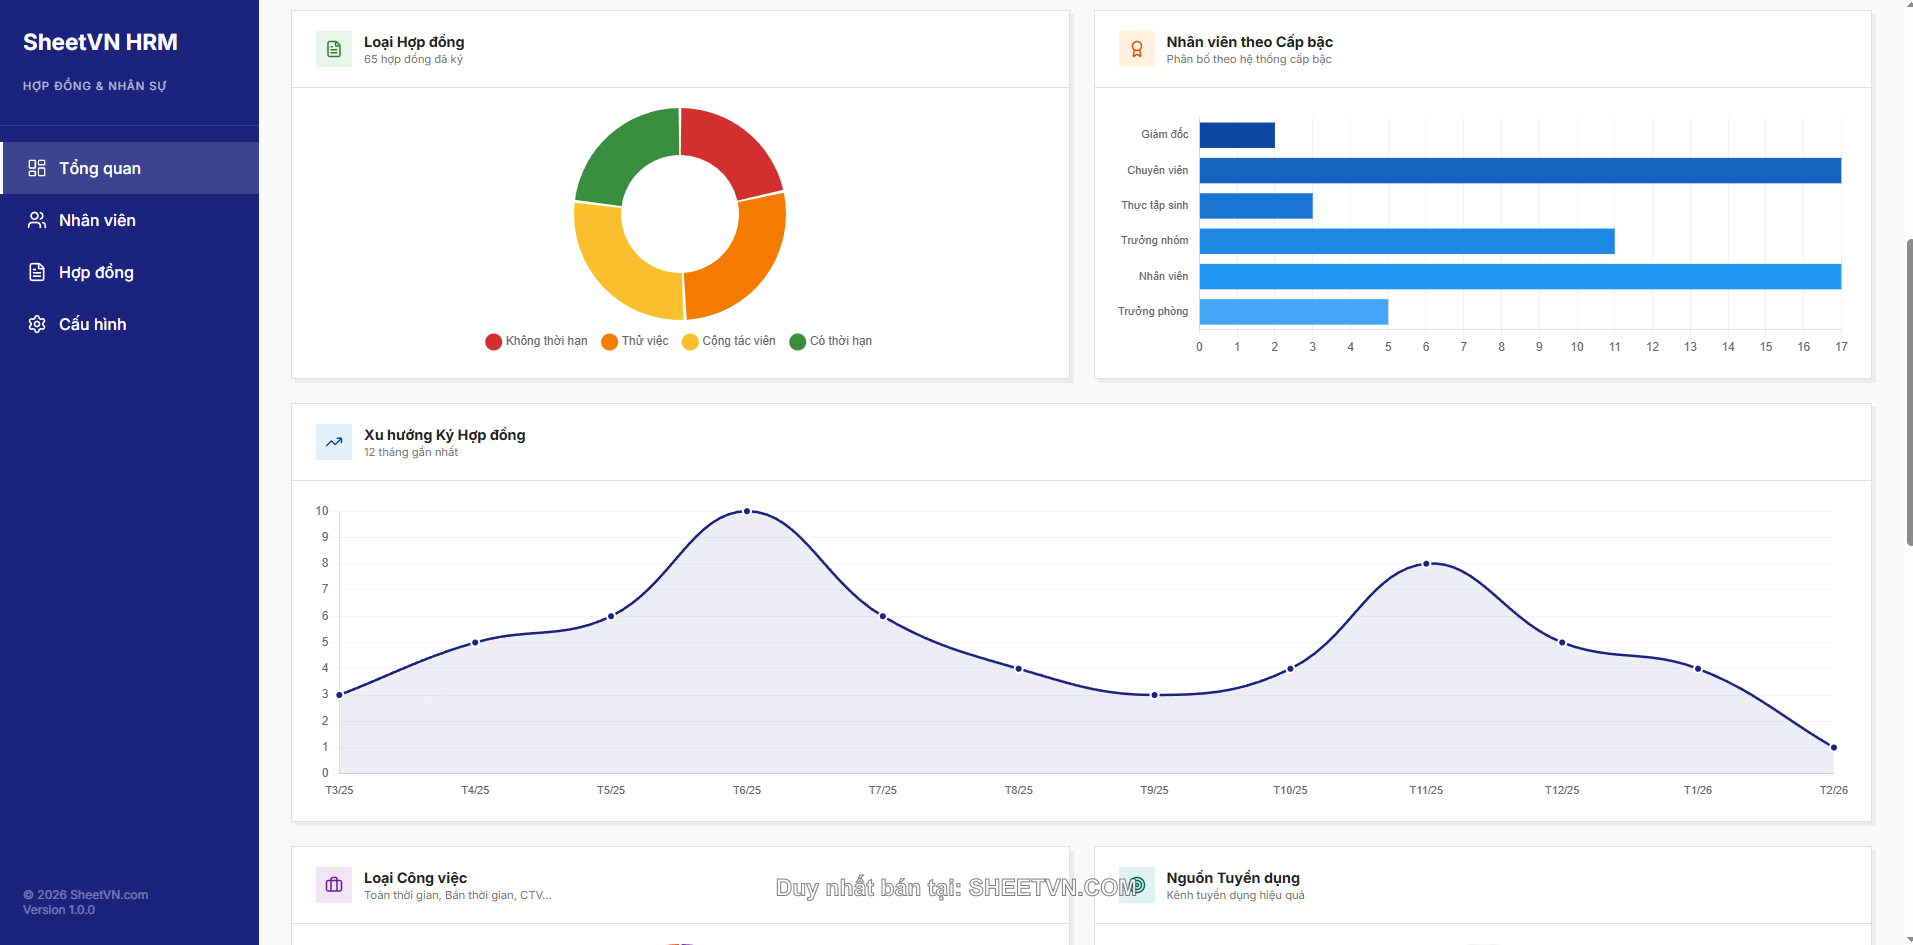The height and width of the screenshot is (945, 1913).
Task: Toggle Có thời hạn legend entry
Action: pyautogui.click(x=831, y=341)
